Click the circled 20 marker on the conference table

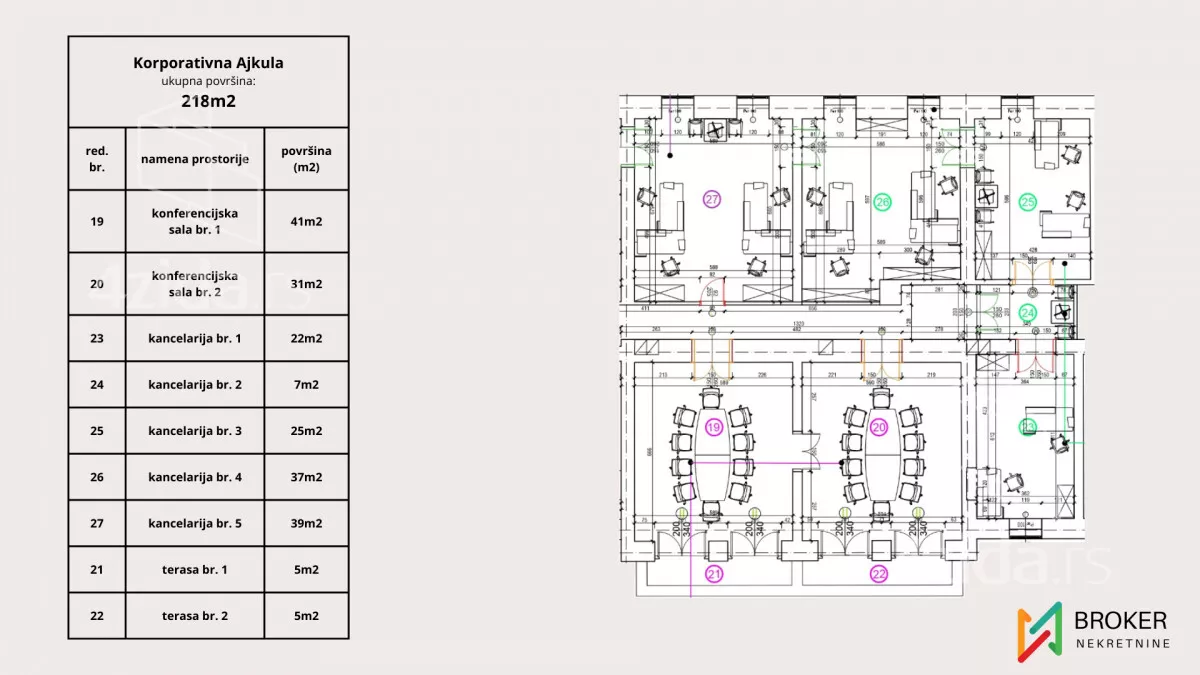[880, 428]
